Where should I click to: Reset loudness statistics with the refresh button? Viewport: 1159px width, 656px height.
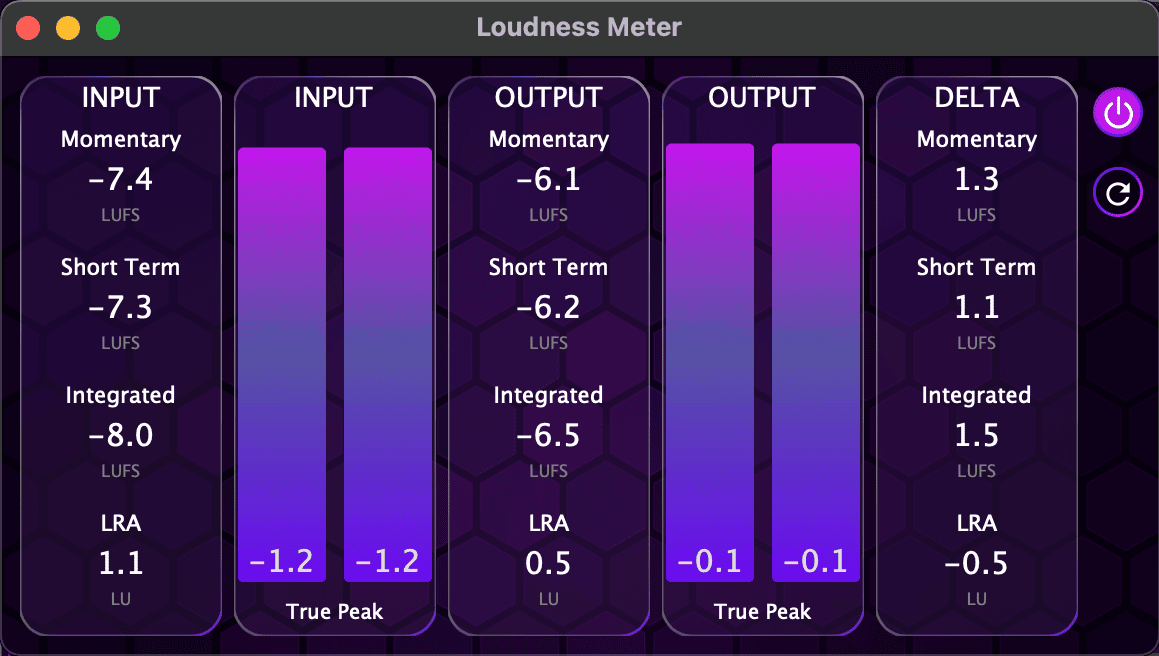1117,192
